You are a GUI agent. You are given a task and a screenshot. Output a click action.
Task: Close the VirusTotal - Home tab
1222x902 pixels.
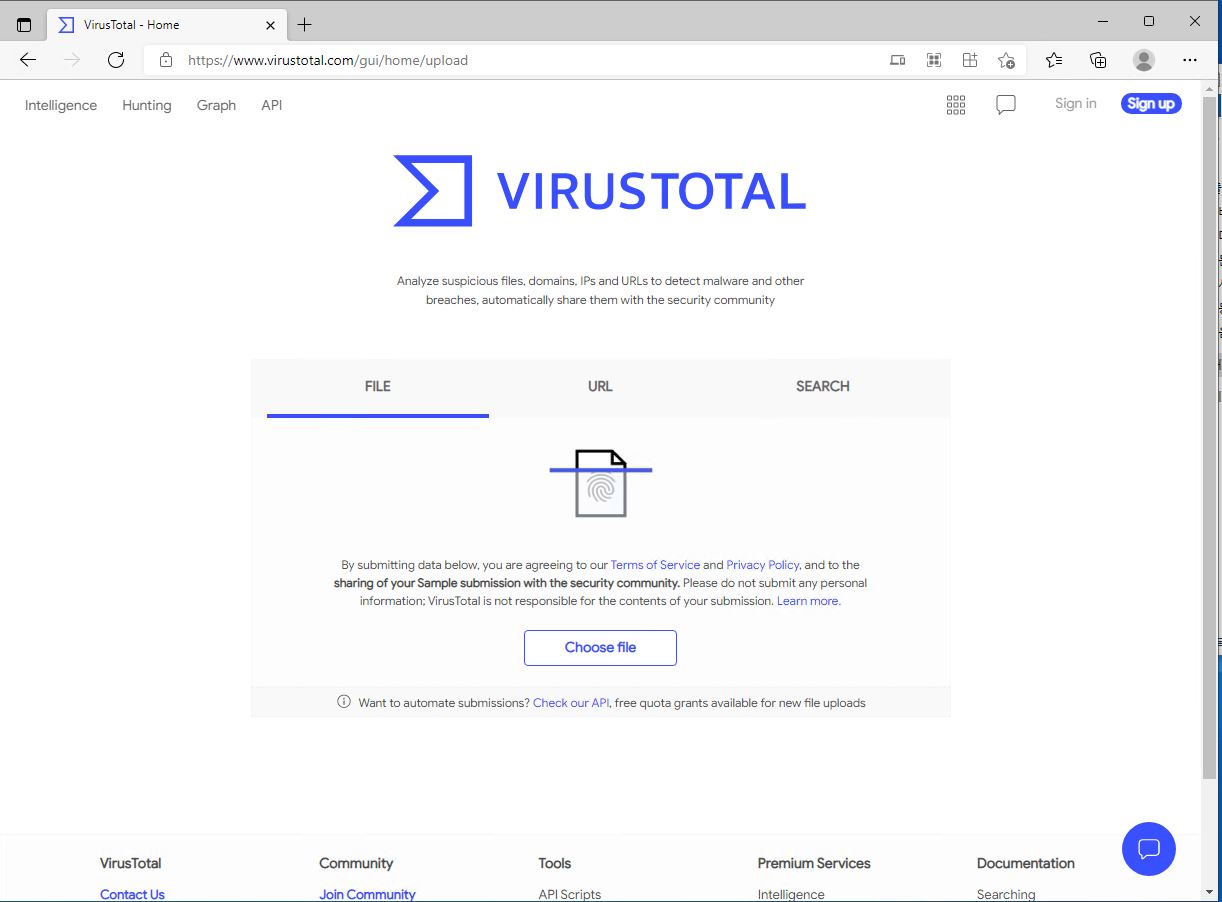coord(270,25)
